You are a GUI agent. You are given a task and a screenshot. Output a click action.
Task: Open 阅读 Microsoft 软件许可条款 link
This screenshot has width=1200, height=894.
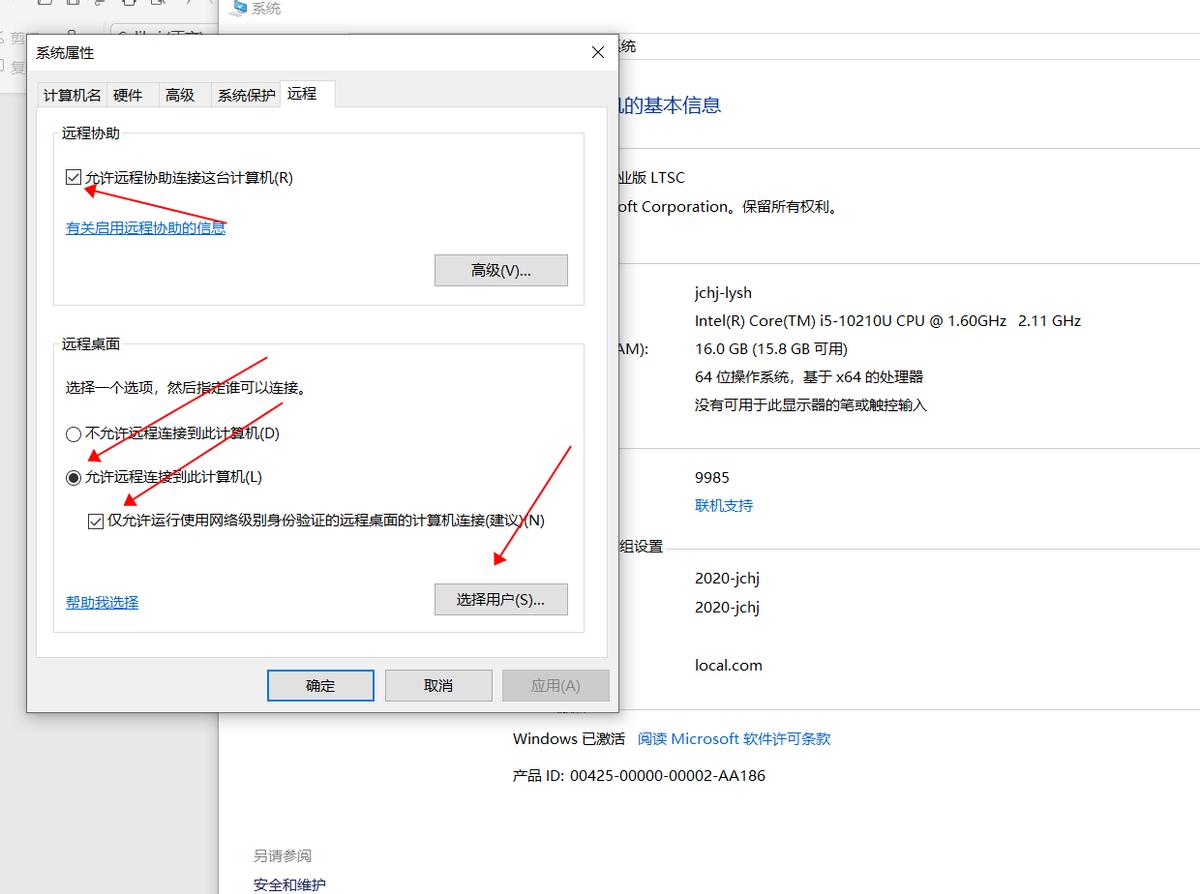pyautogui.click(x=734, y=739)
